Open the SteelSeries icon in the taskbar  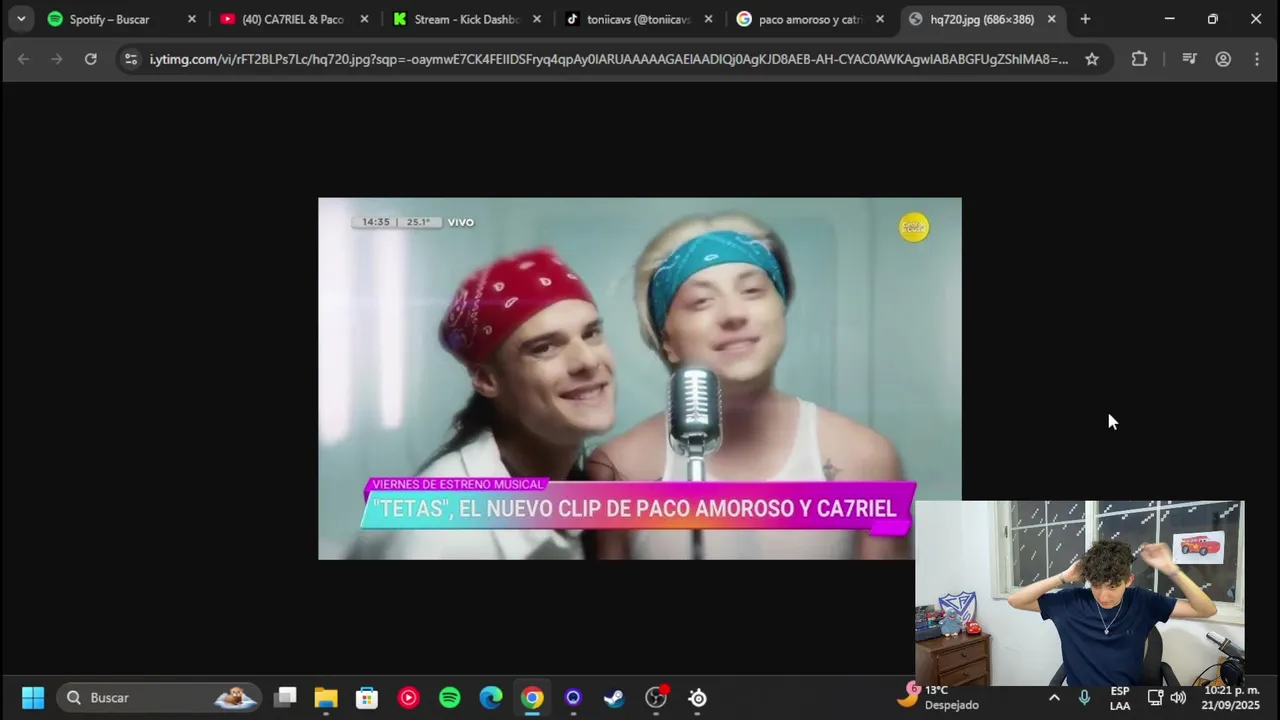[x=698, y=697]
